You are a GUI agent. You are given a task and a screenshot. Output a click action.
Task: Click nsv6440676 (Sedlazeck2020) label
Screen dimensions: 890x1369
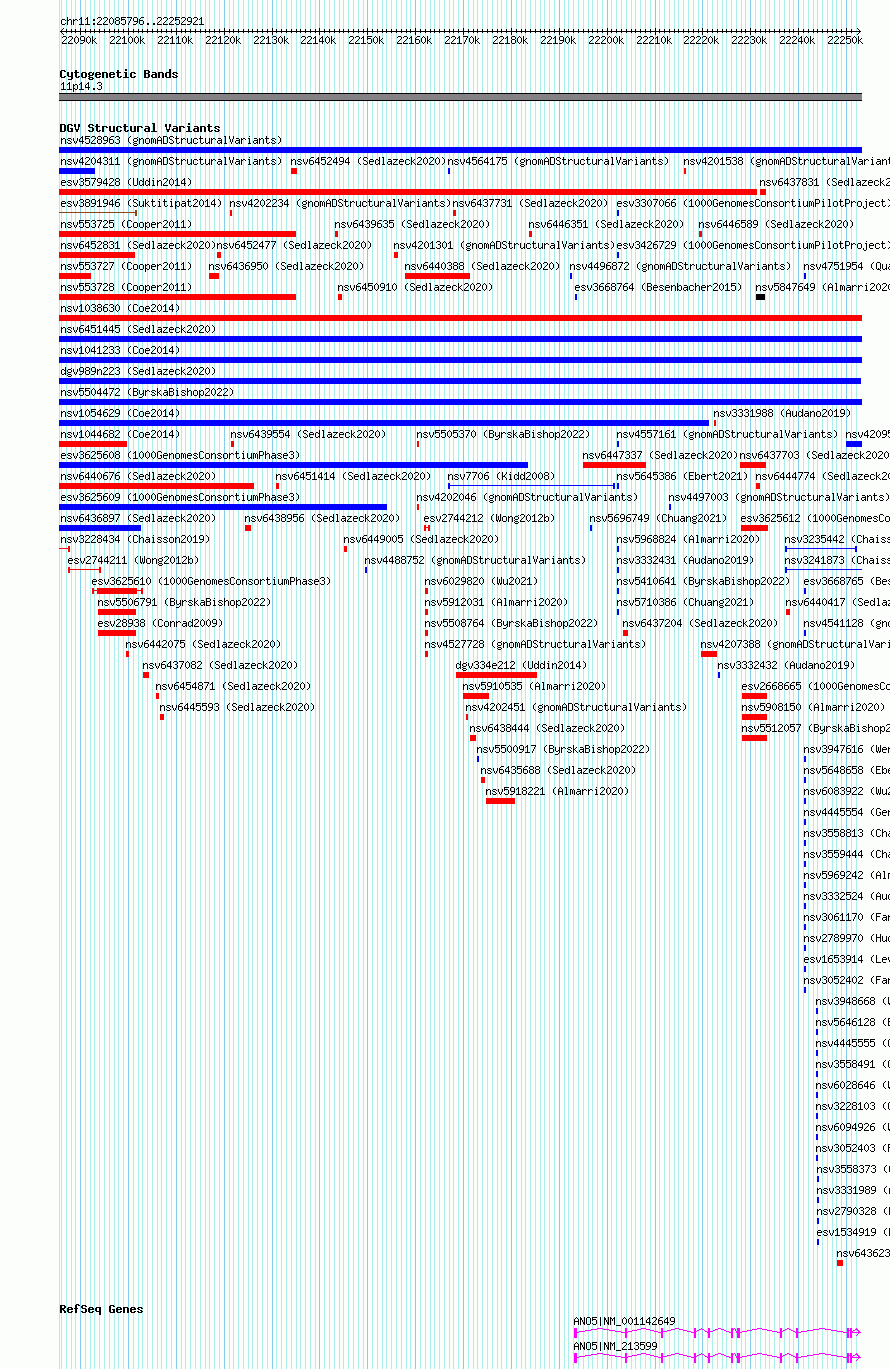tap(138, 476)
